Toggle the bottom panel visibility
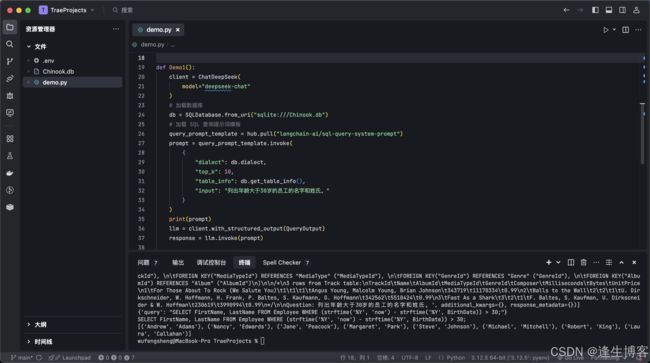Image resolution: width=650 pixels, height=363 pixels. point(609,10)
